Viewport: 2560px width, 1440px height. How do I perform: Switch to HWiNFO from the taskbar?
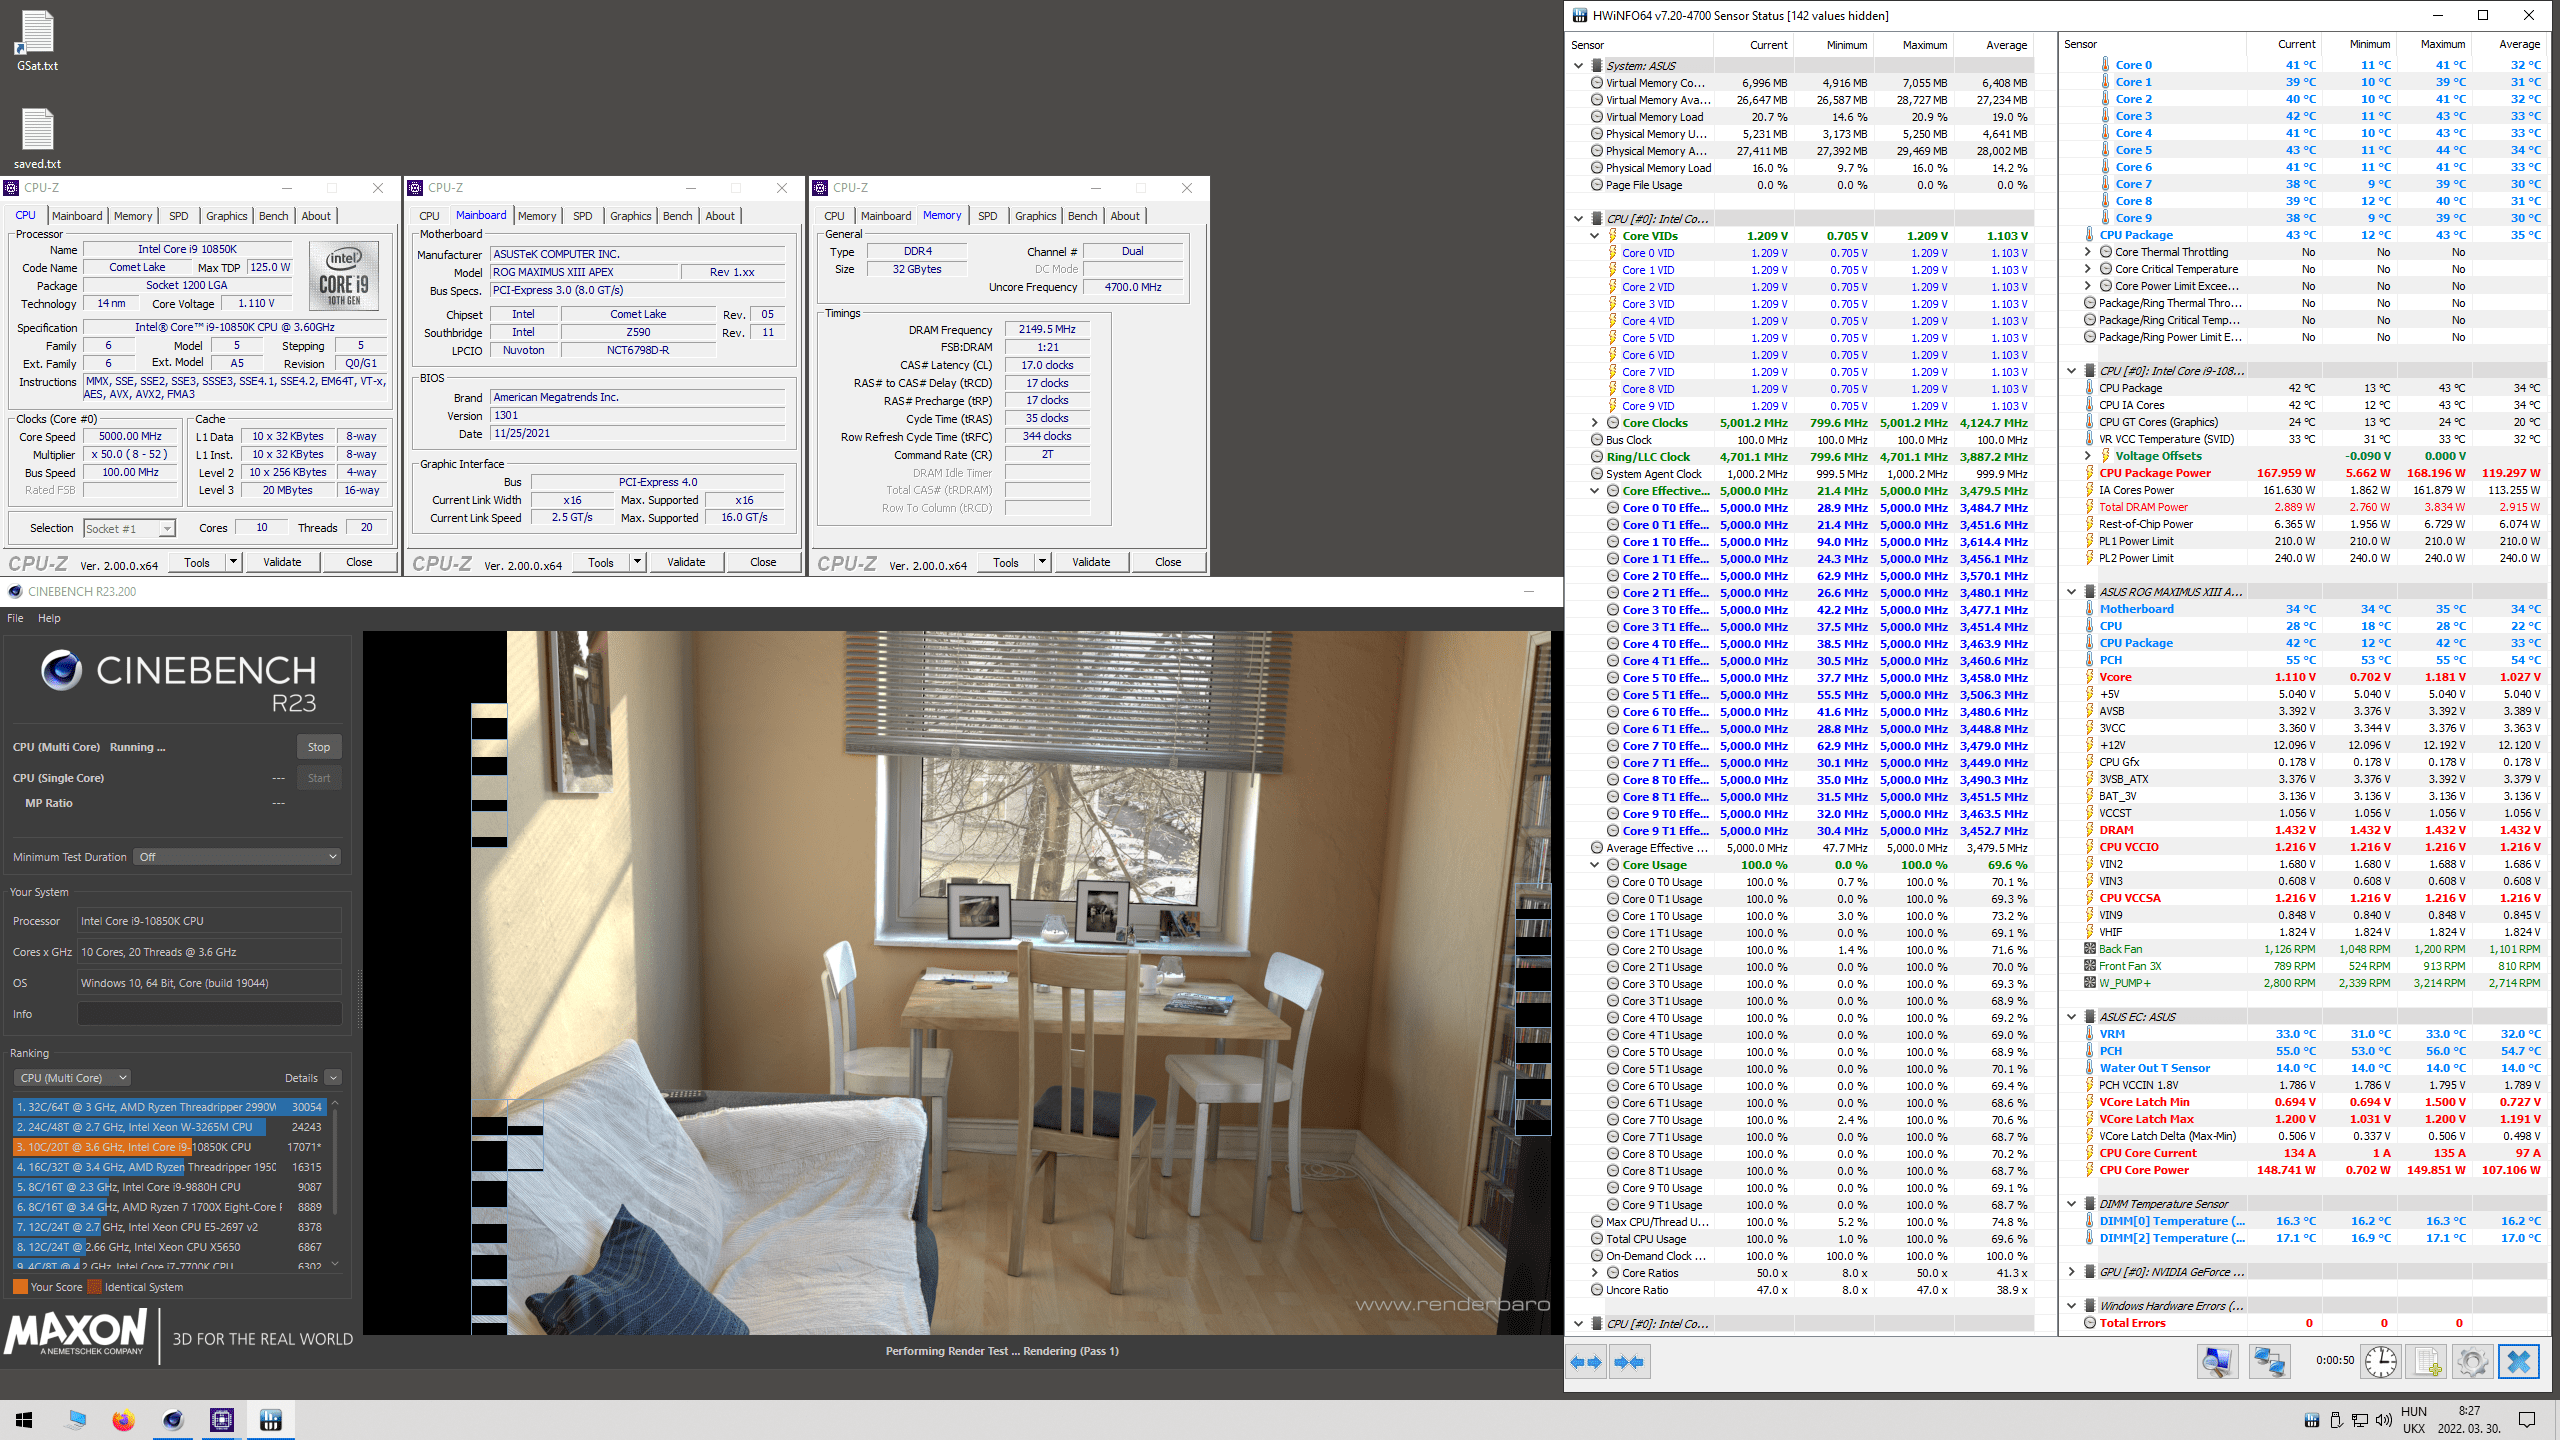[x=270, y=1420]
